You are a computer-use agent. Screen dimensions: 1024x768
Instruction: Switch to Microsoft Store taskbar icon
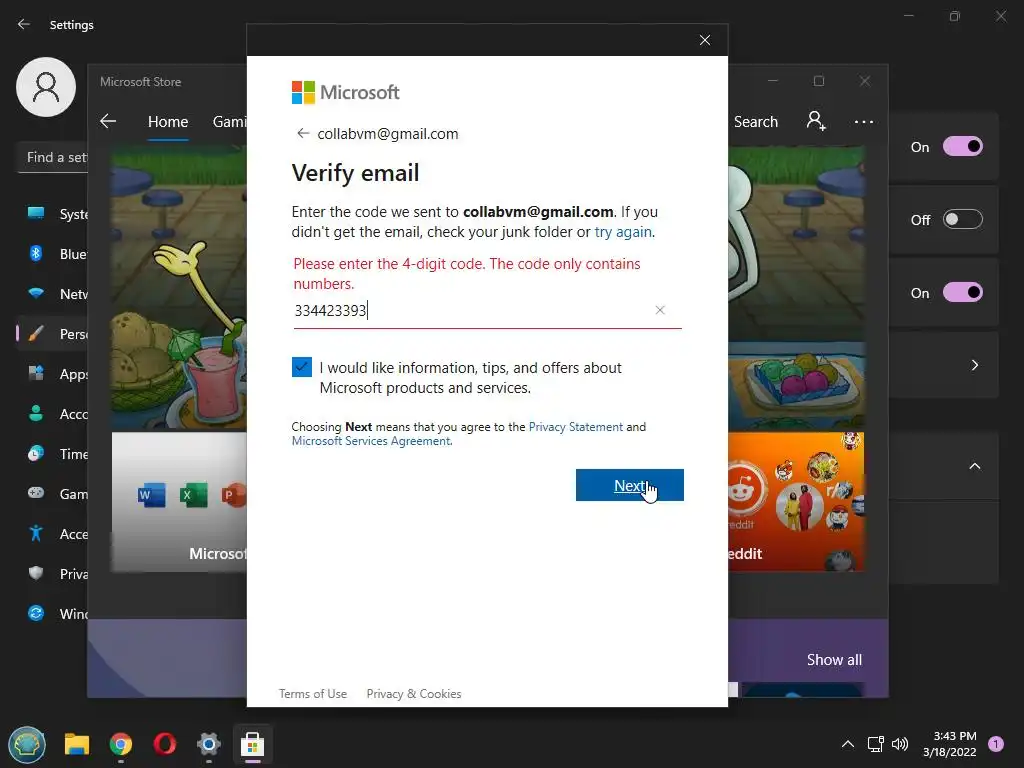252,744
